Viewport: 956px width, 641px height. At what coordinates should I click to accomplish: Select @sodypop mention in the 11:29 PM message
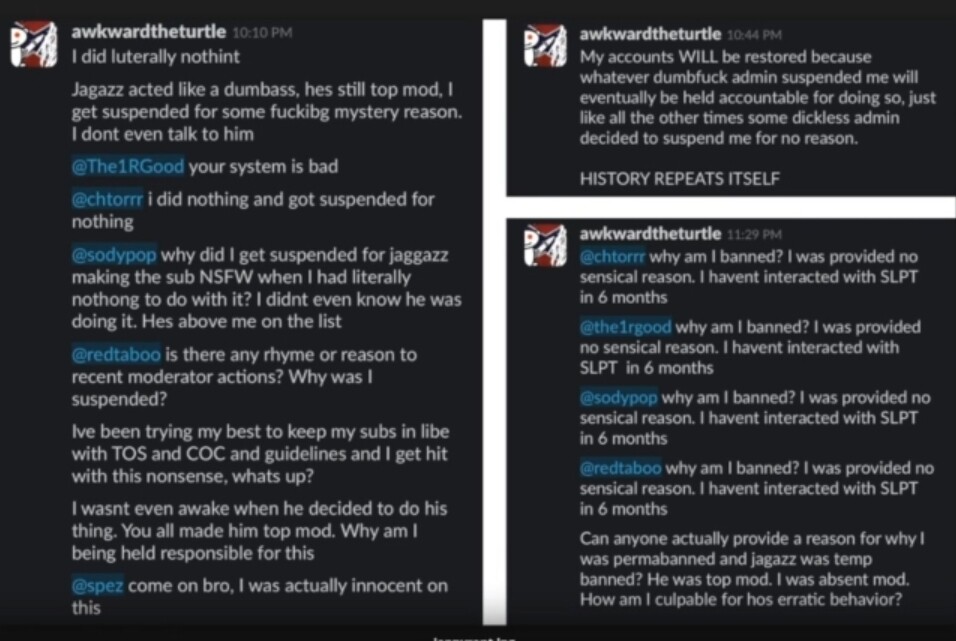pyautogui.click(x=618, y=397)
